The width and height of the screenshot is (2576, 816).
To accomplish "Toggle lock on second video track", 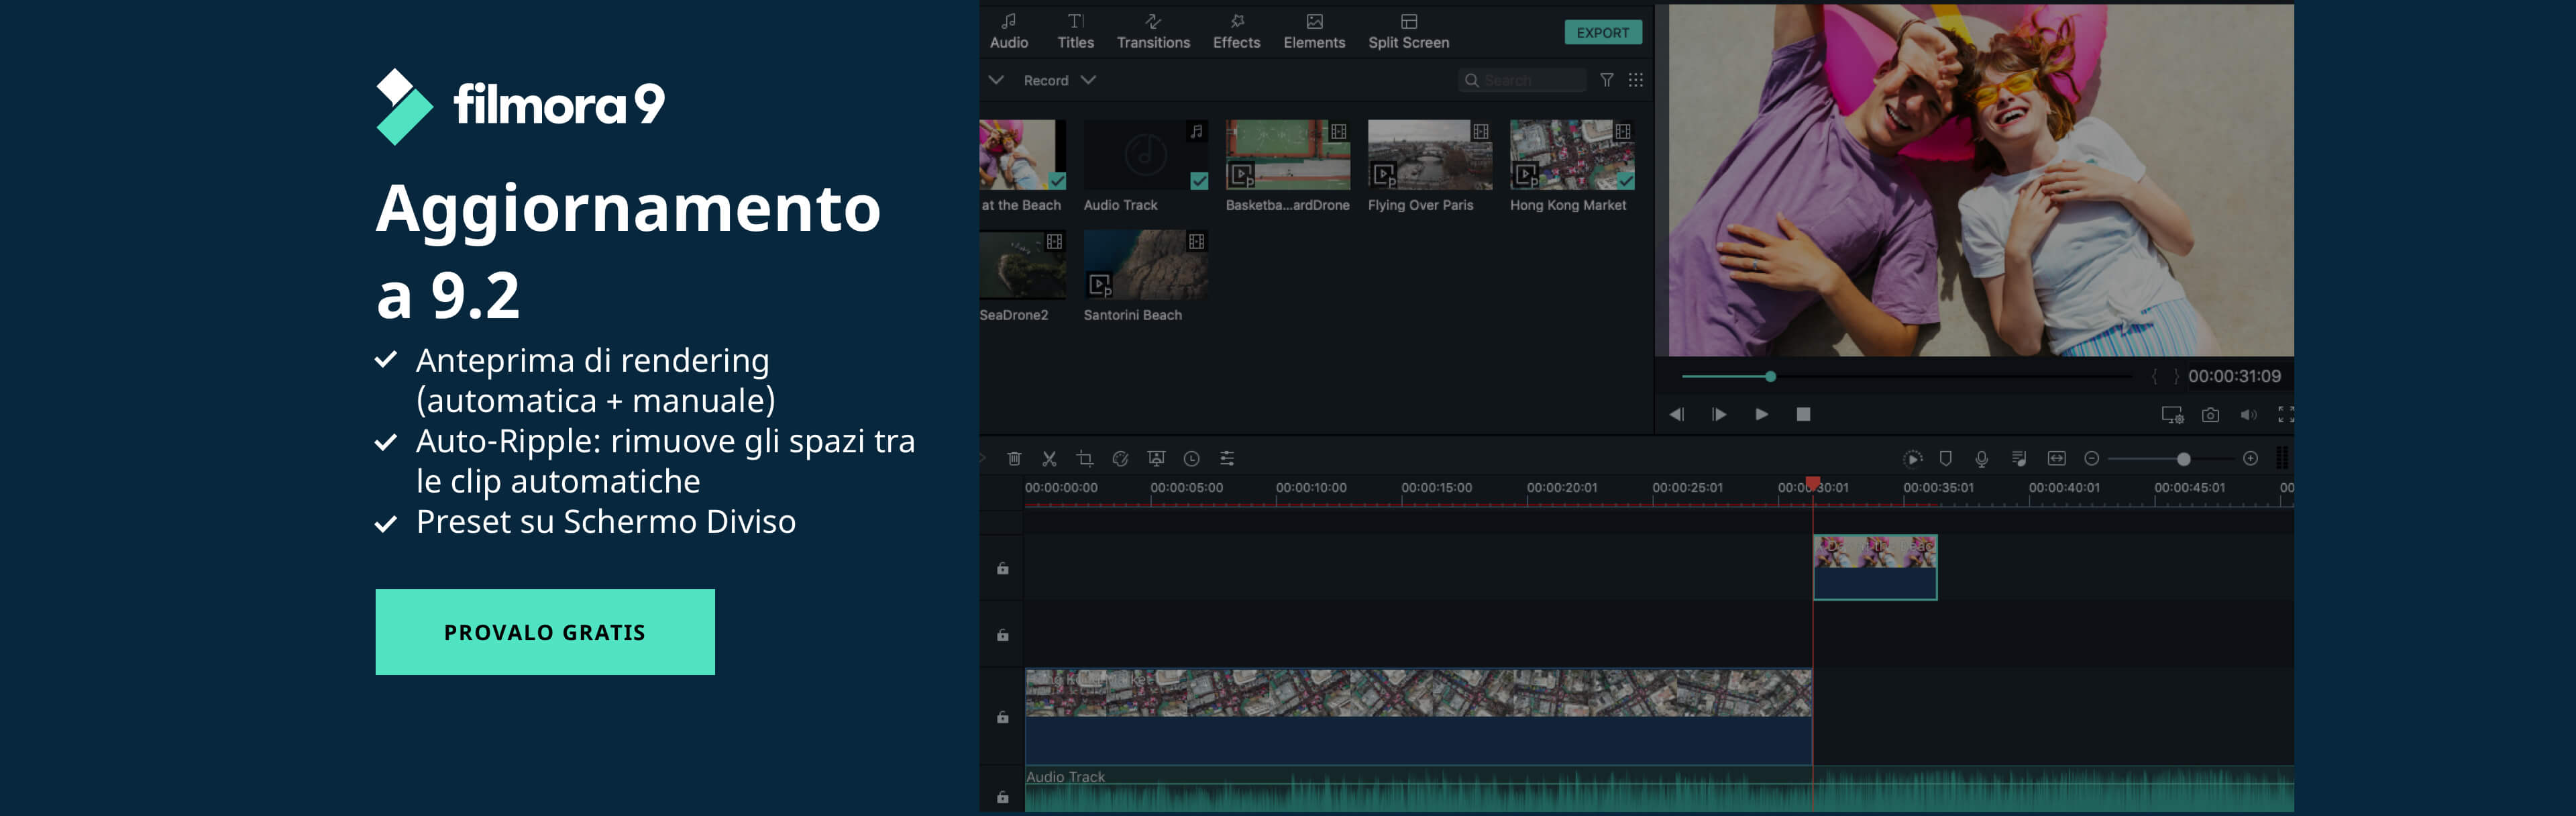I will [1002, 634].
